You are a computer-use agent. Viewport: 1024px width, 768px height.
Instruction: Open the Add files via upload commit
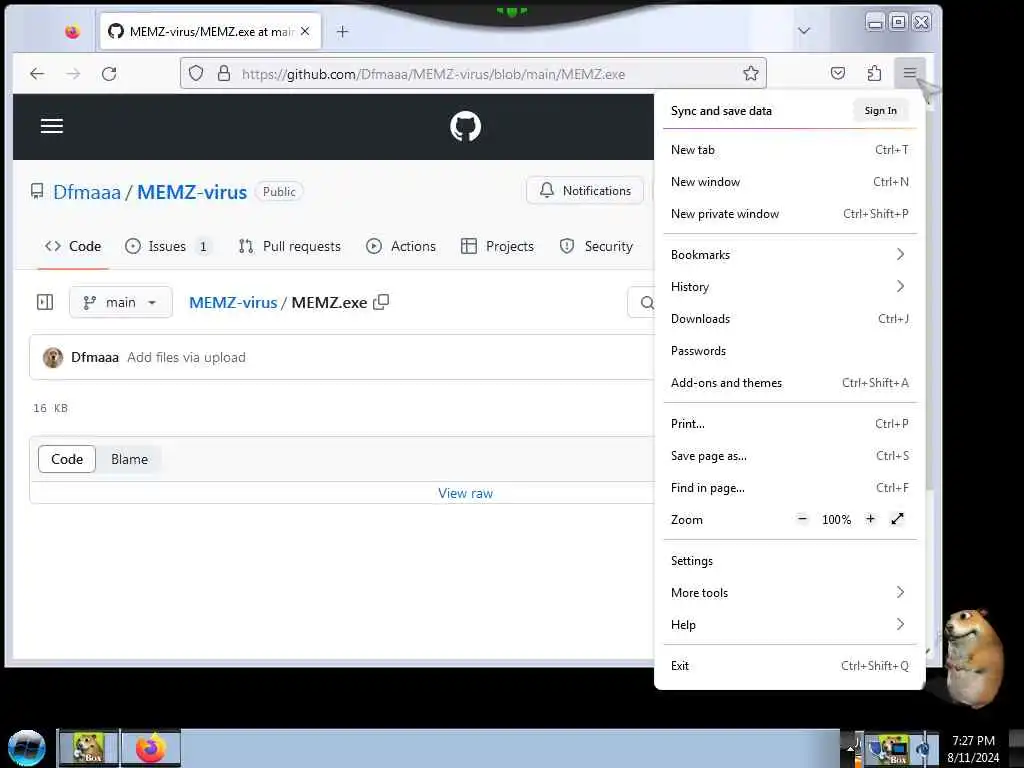[186, 357]
